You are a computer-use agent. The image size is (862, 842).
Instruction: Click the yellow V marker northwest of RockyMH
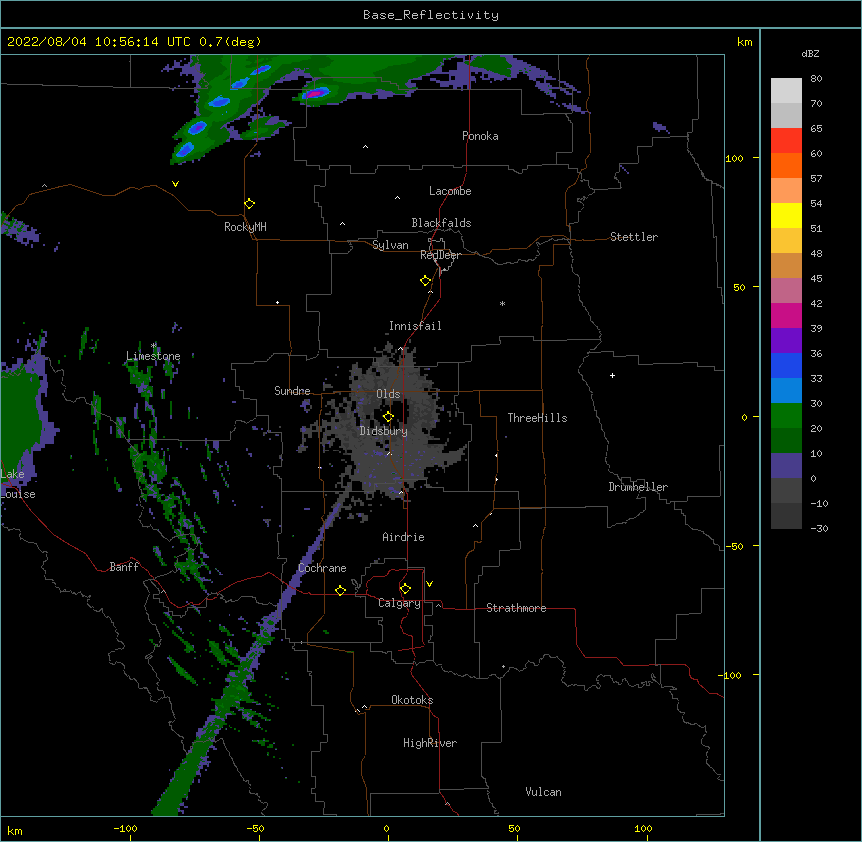(x=175, y=184)
